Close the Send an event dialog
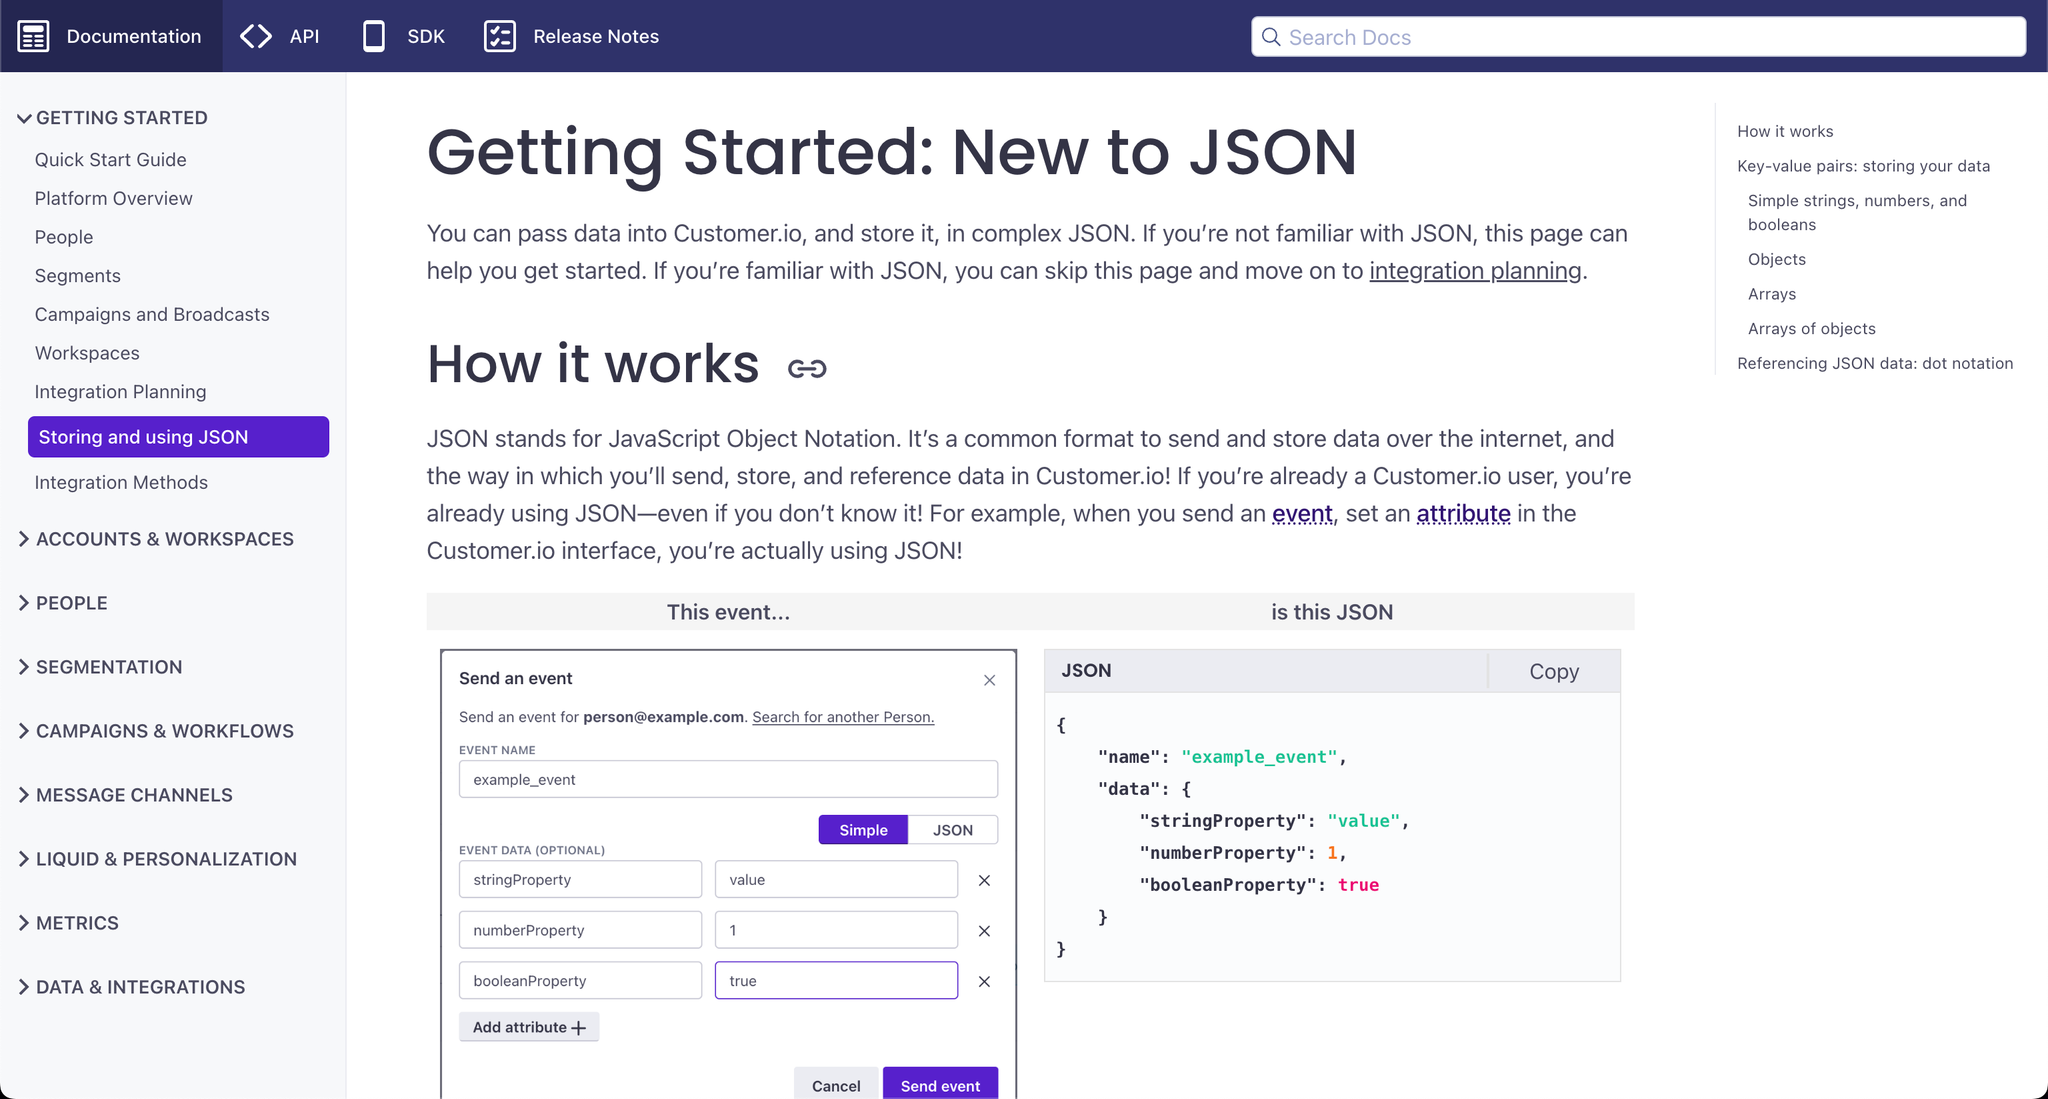2048x1099 pixels. [x=989, y=680]
